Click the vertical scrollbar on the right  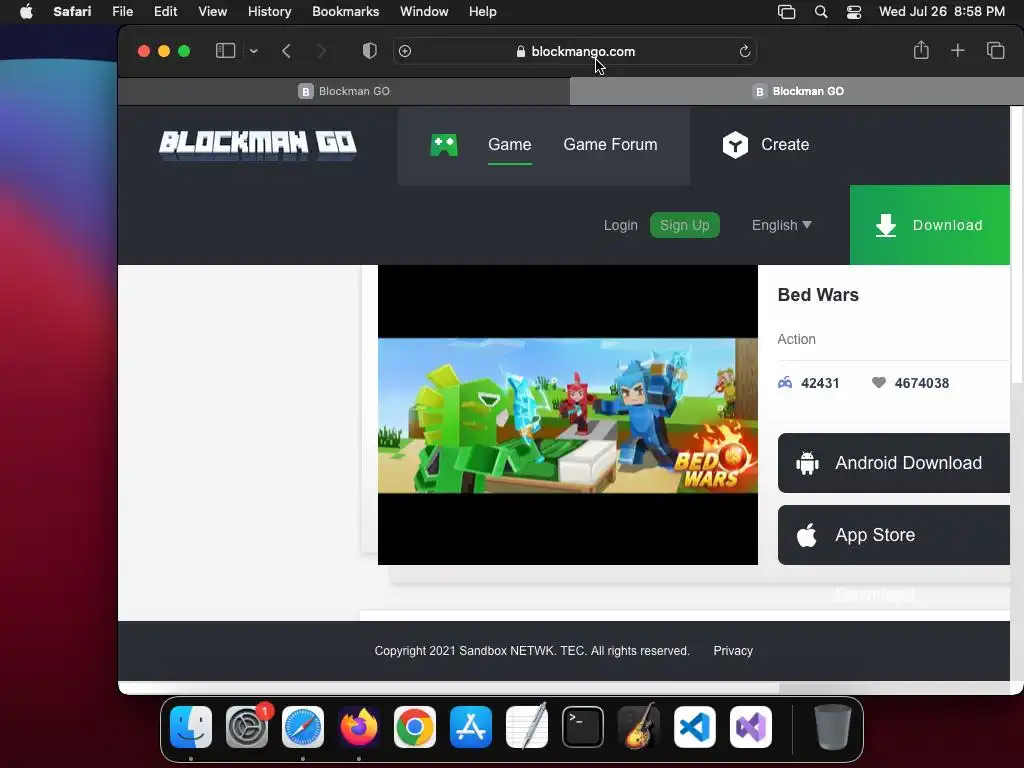pyautogui.click(x=1017, y=245)
